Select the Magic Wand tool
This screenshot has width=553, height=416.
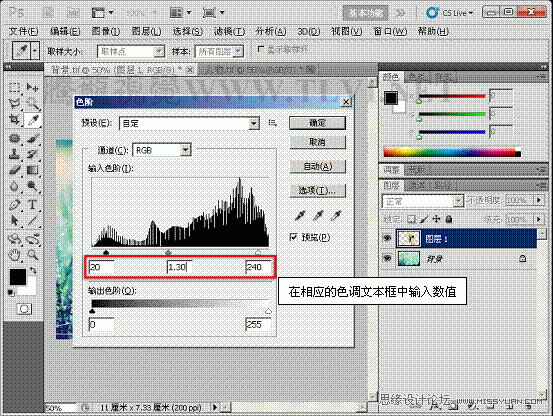[x=32, y=103]
